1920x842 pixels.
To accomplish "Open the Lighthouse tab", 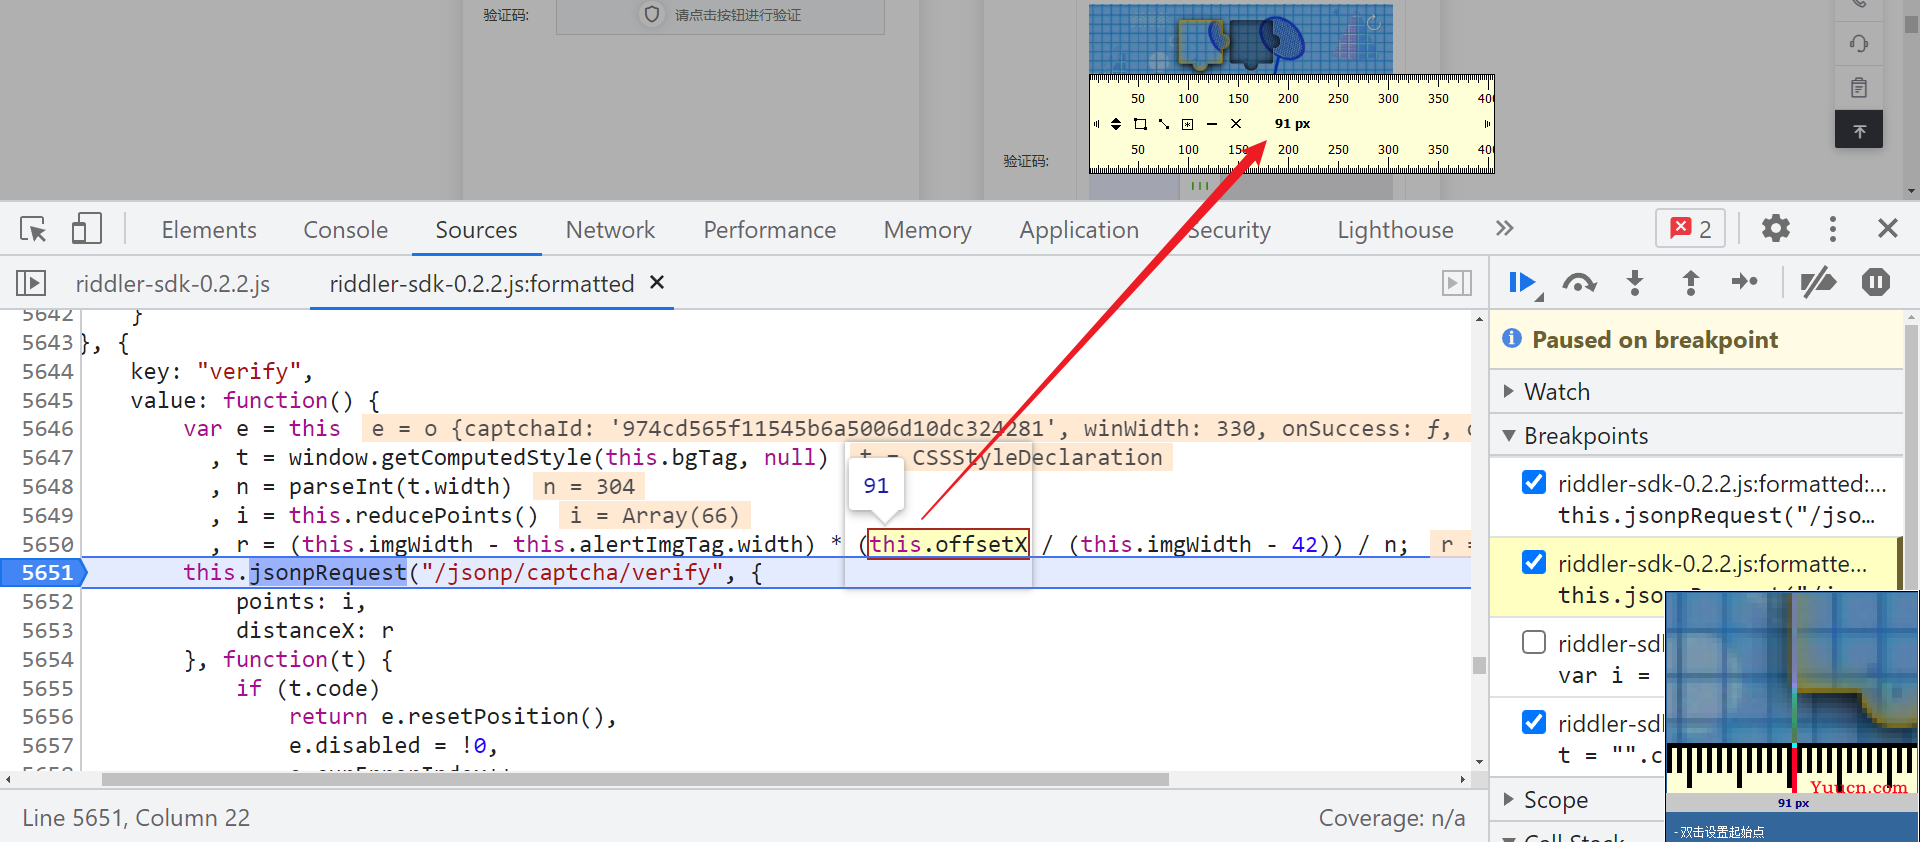I will pos(1395,230).
